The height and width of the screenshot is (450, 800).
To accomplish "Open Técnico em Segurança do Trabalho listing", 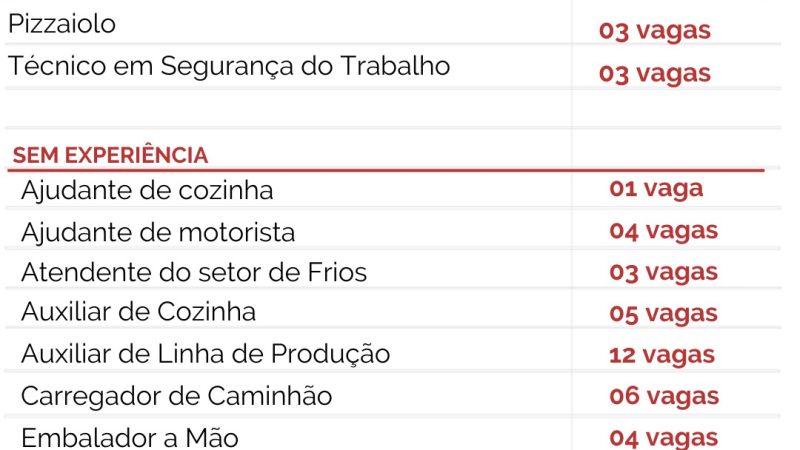I will (229, 67).
